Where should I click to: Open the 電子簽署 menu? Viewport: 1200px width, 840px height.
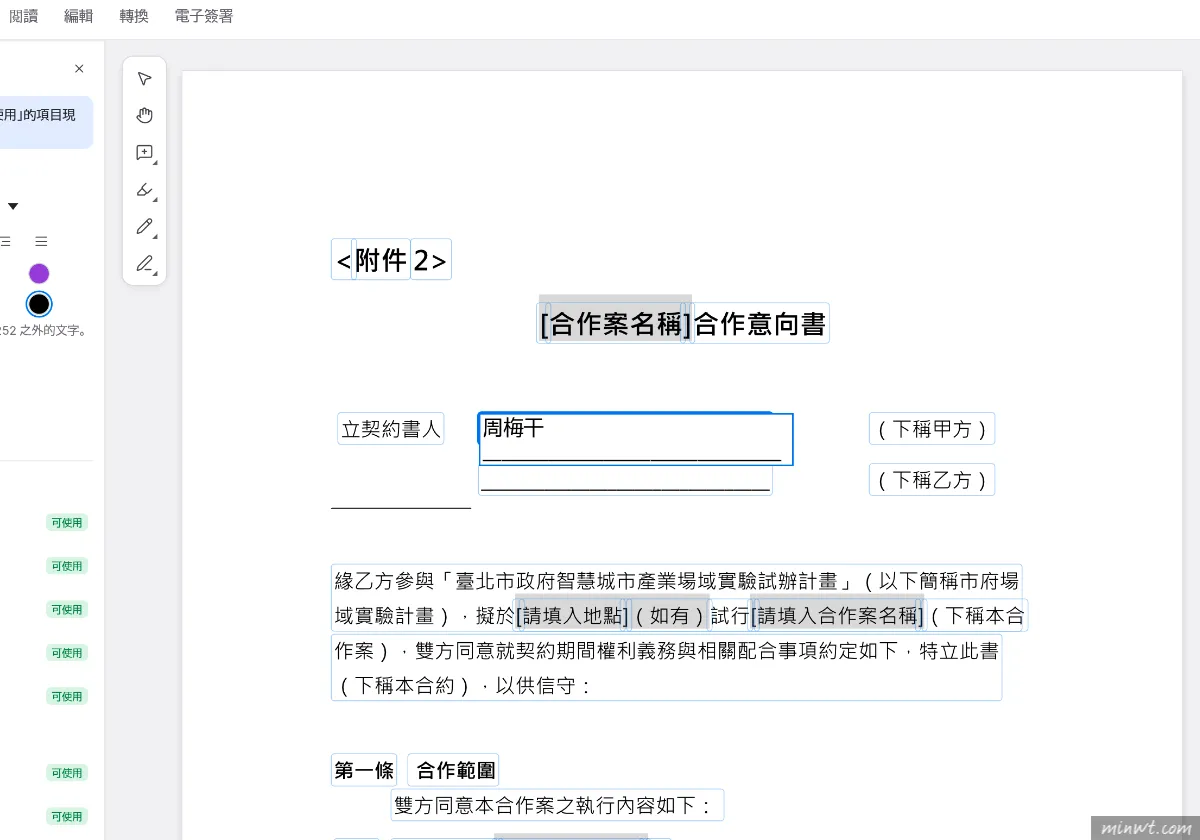(x=204, y=16)
